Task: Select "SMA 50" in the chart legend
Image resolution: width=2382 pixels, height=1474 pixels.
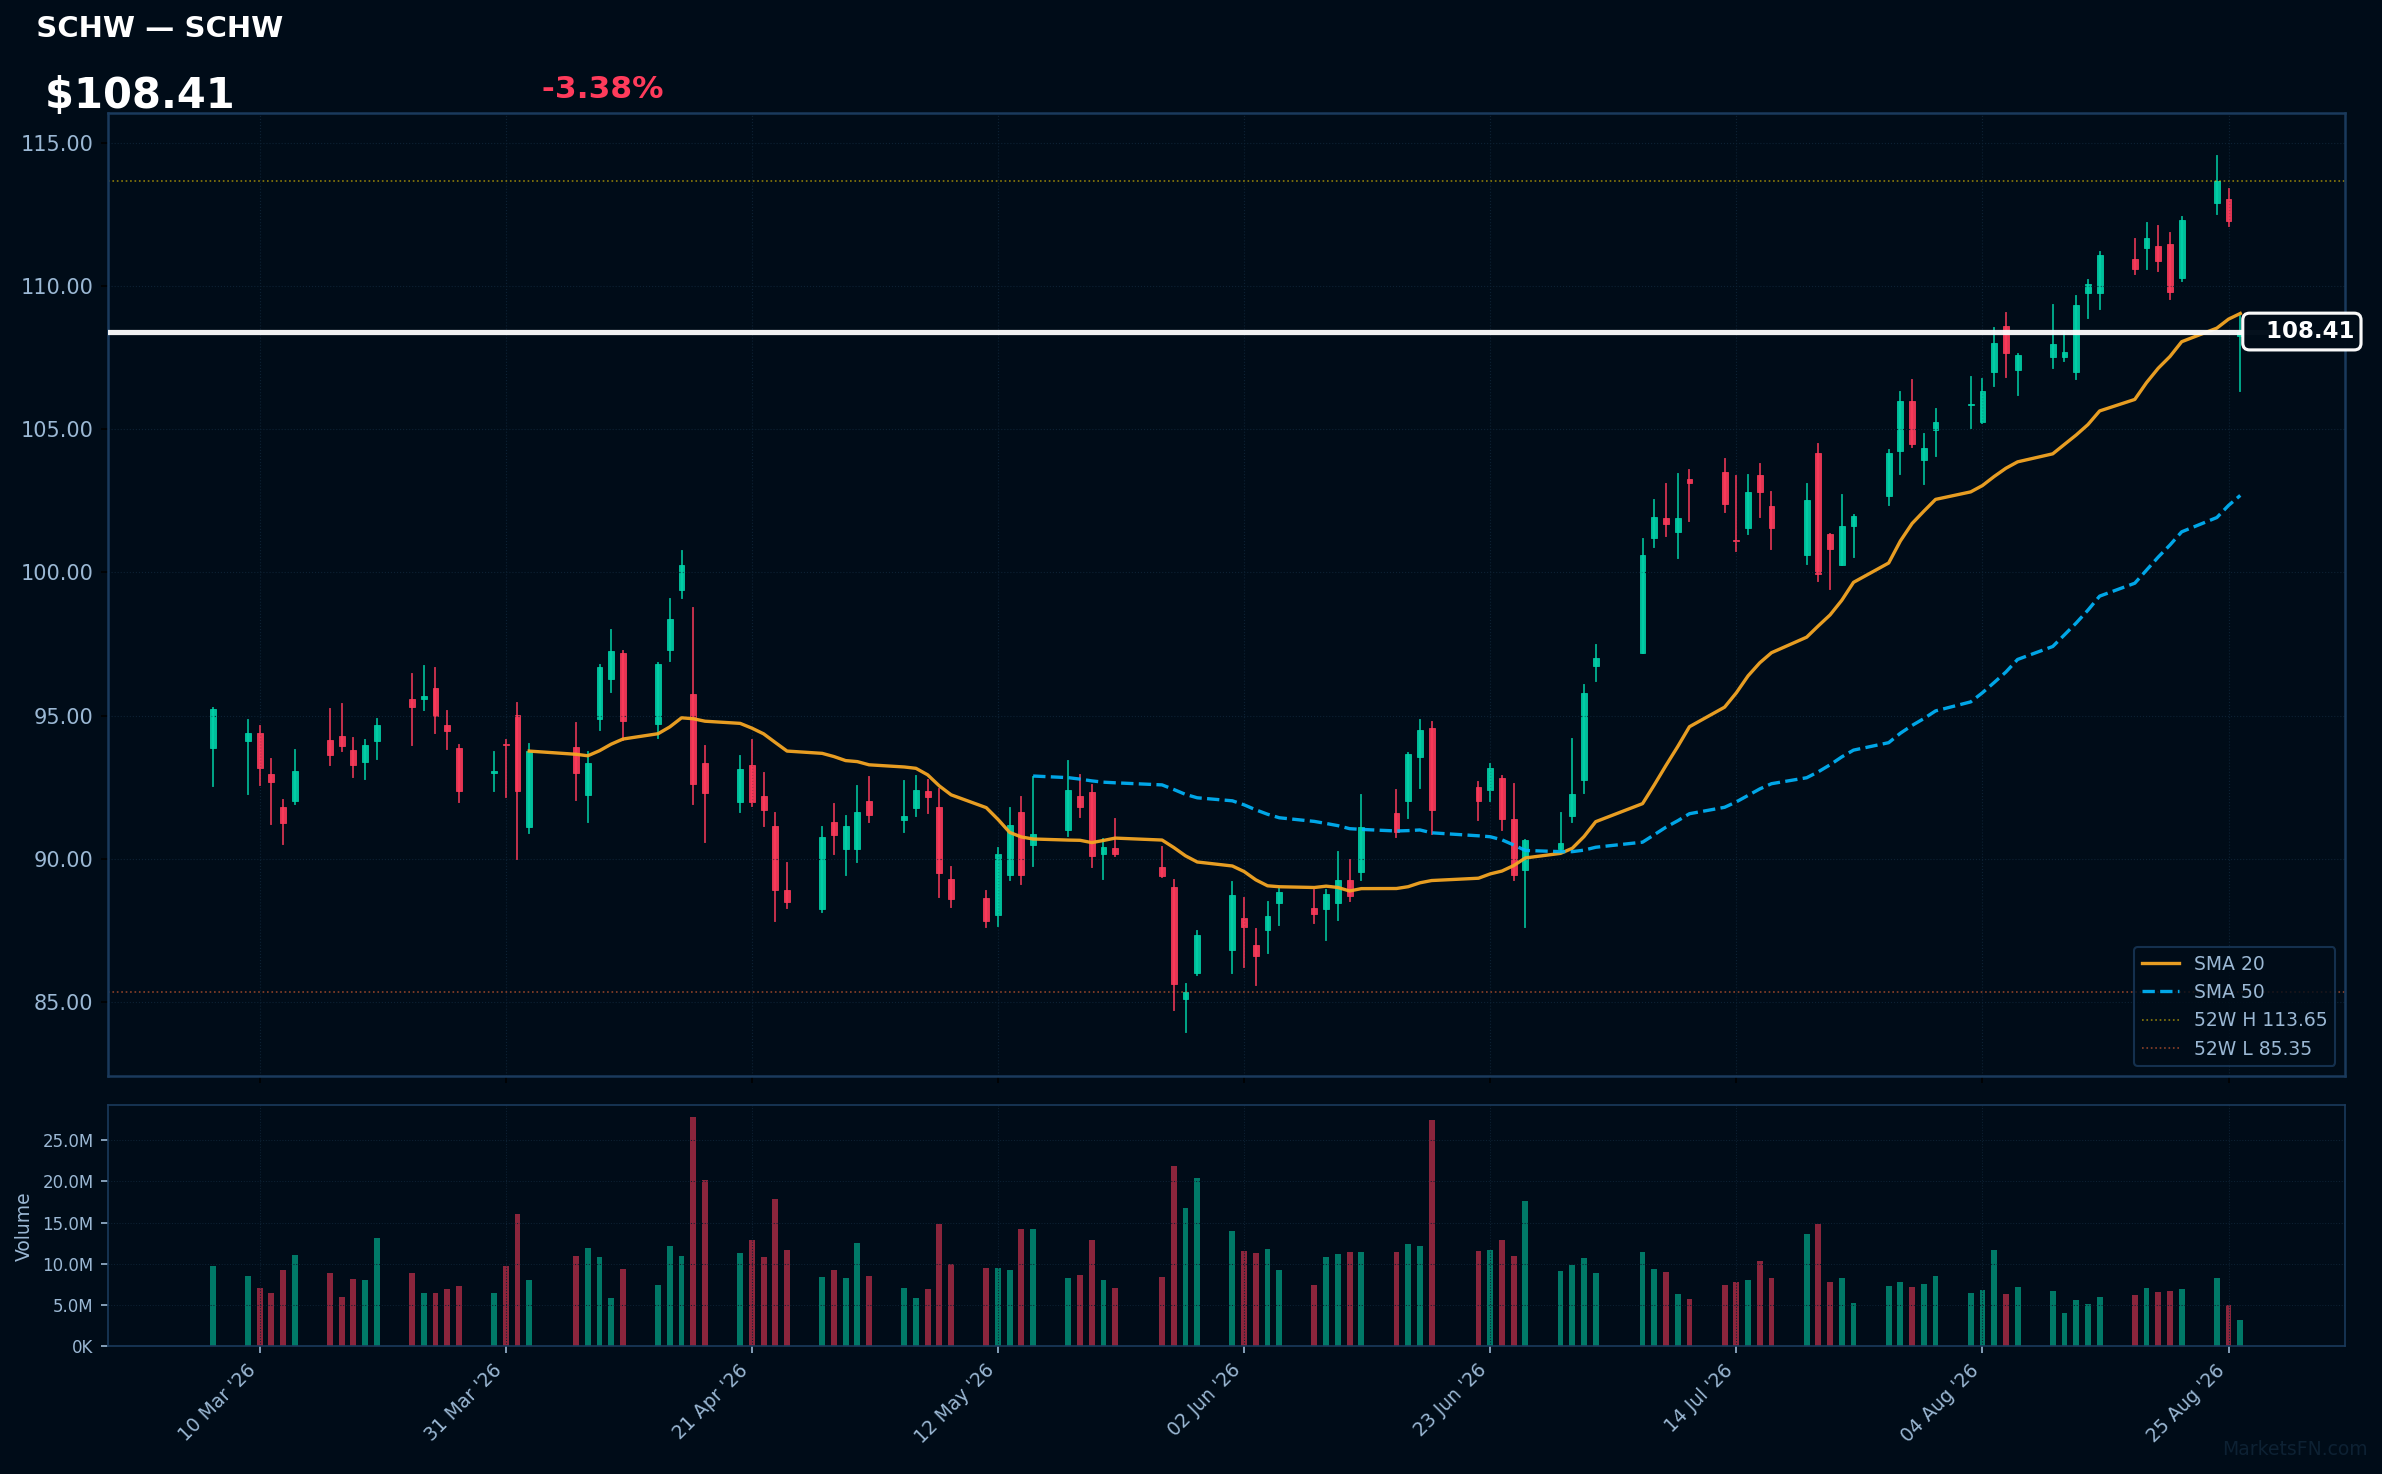Action: (2229, 991)
